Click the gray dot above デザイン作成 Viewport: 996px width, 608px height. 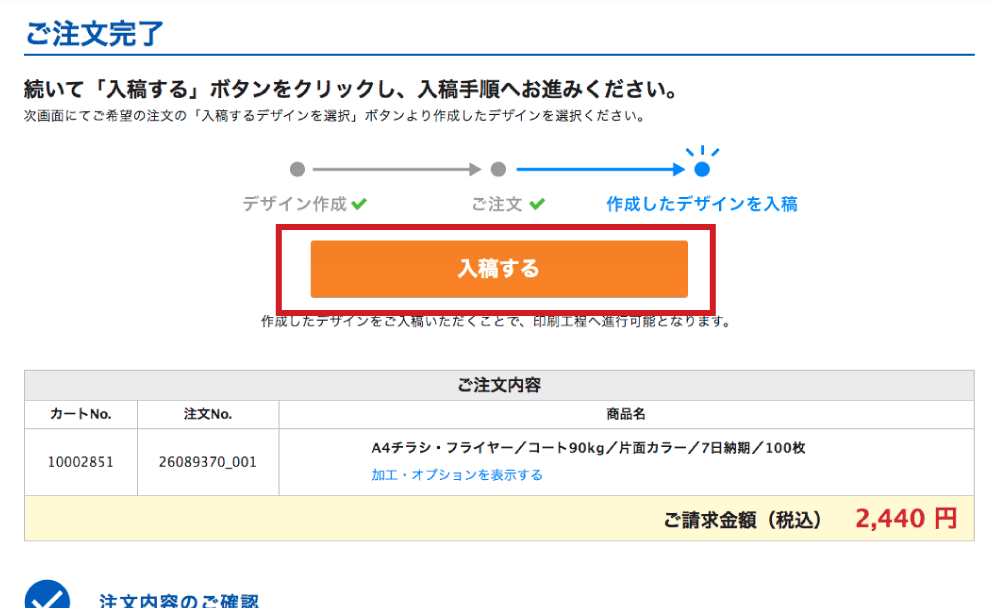click(297, 170)
